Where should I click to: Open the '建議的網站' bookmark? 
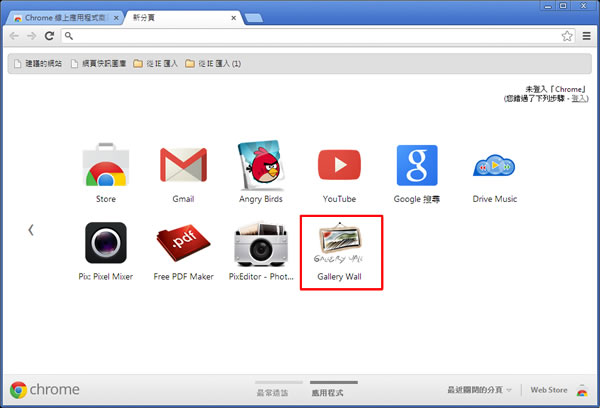38,64
